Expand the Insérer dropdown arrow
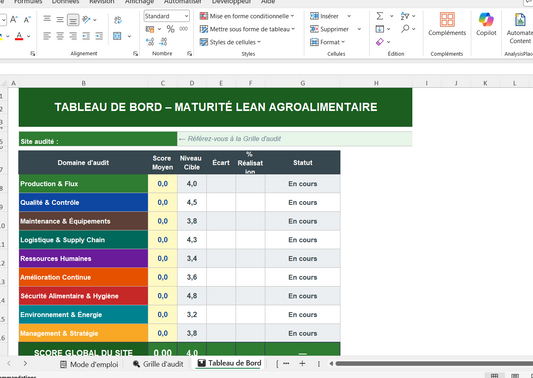 [x=349, y=16]
